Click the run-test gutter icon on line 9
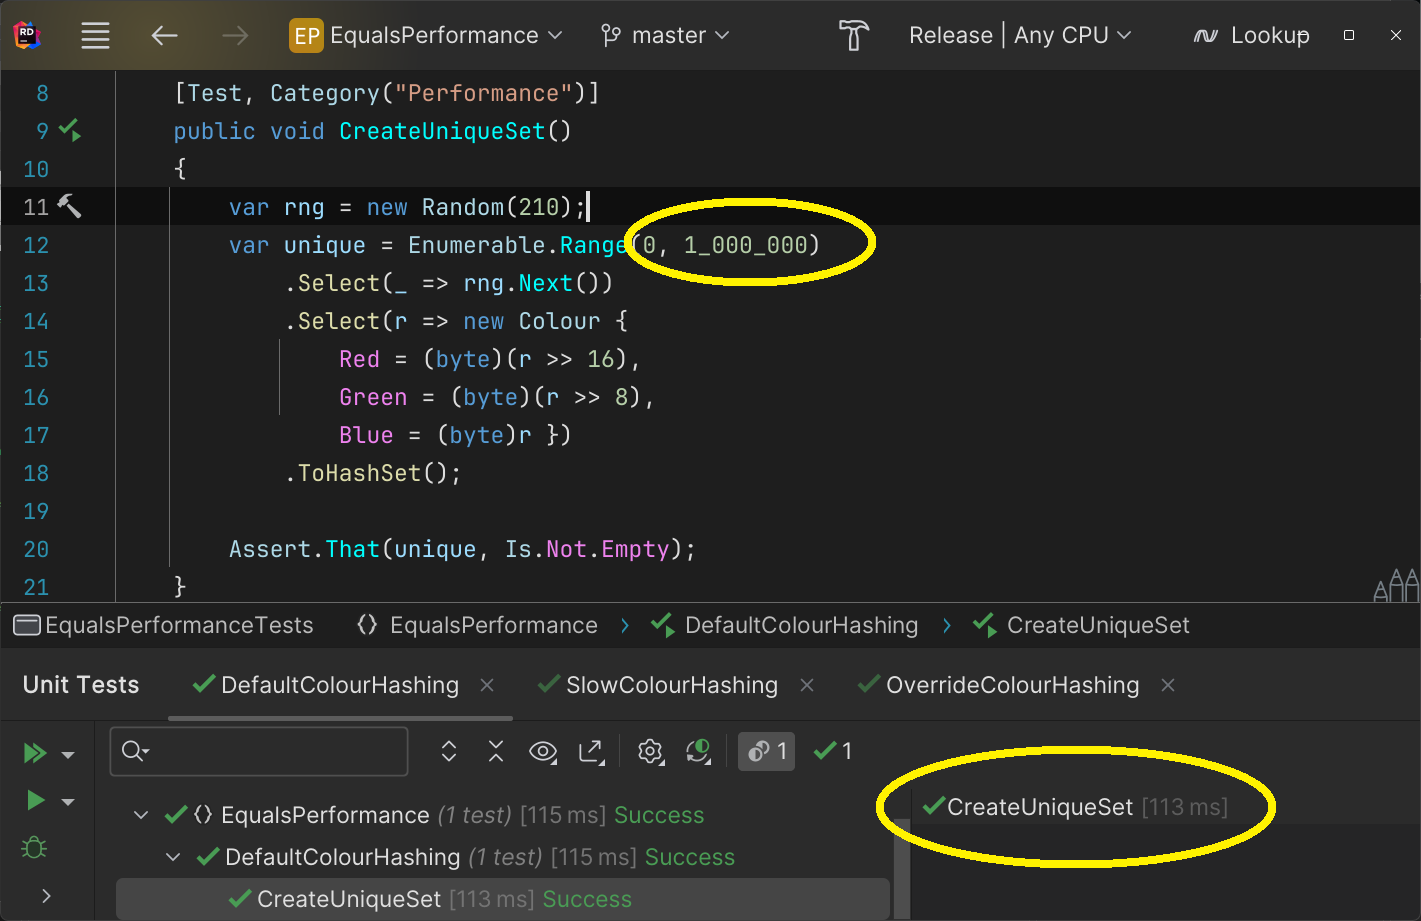The height and width of the screenshot is (921, 1421). pyautogui.click(x=70, y=130)
